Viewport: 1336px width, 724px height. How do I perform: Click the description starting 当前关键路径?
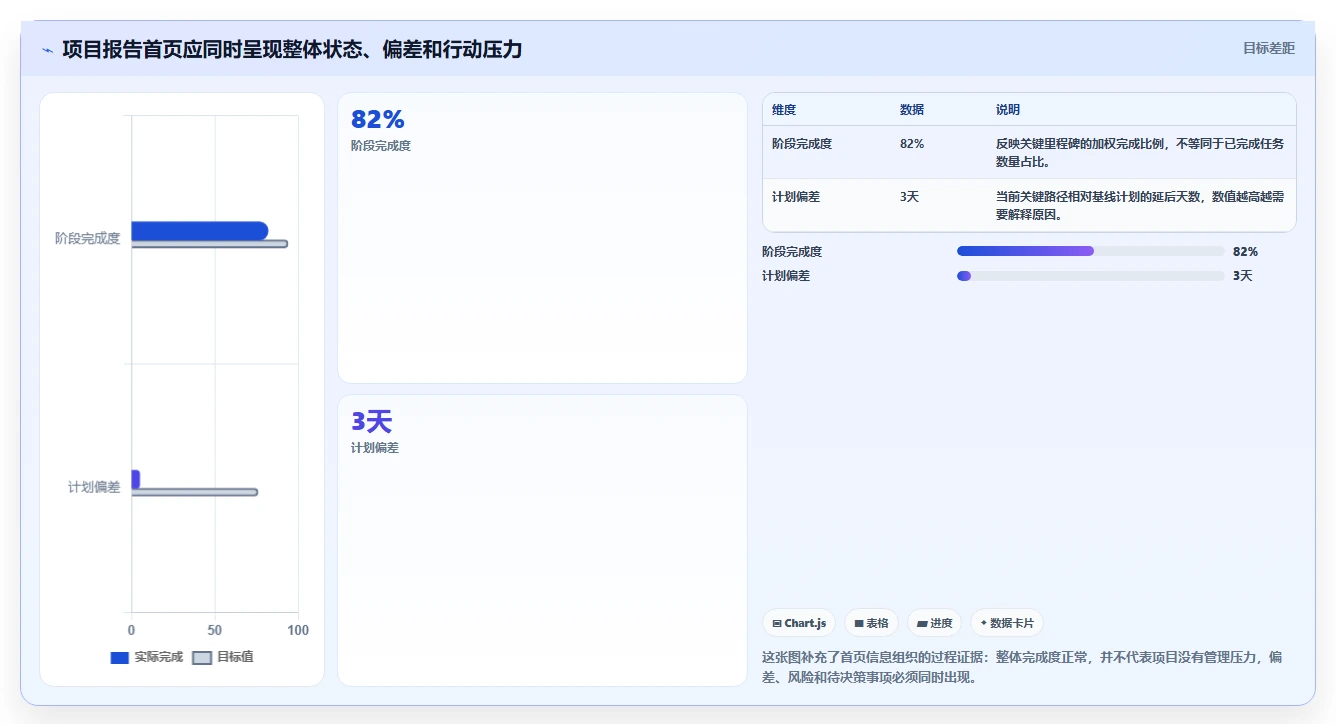1140,206
